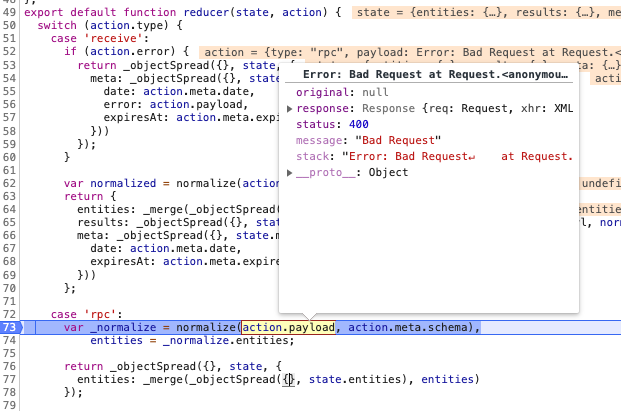The width and height of the screenshot is (621, 411).
Task: Click the highlighted action.payload expression
Action: click(x=288, y=327)
